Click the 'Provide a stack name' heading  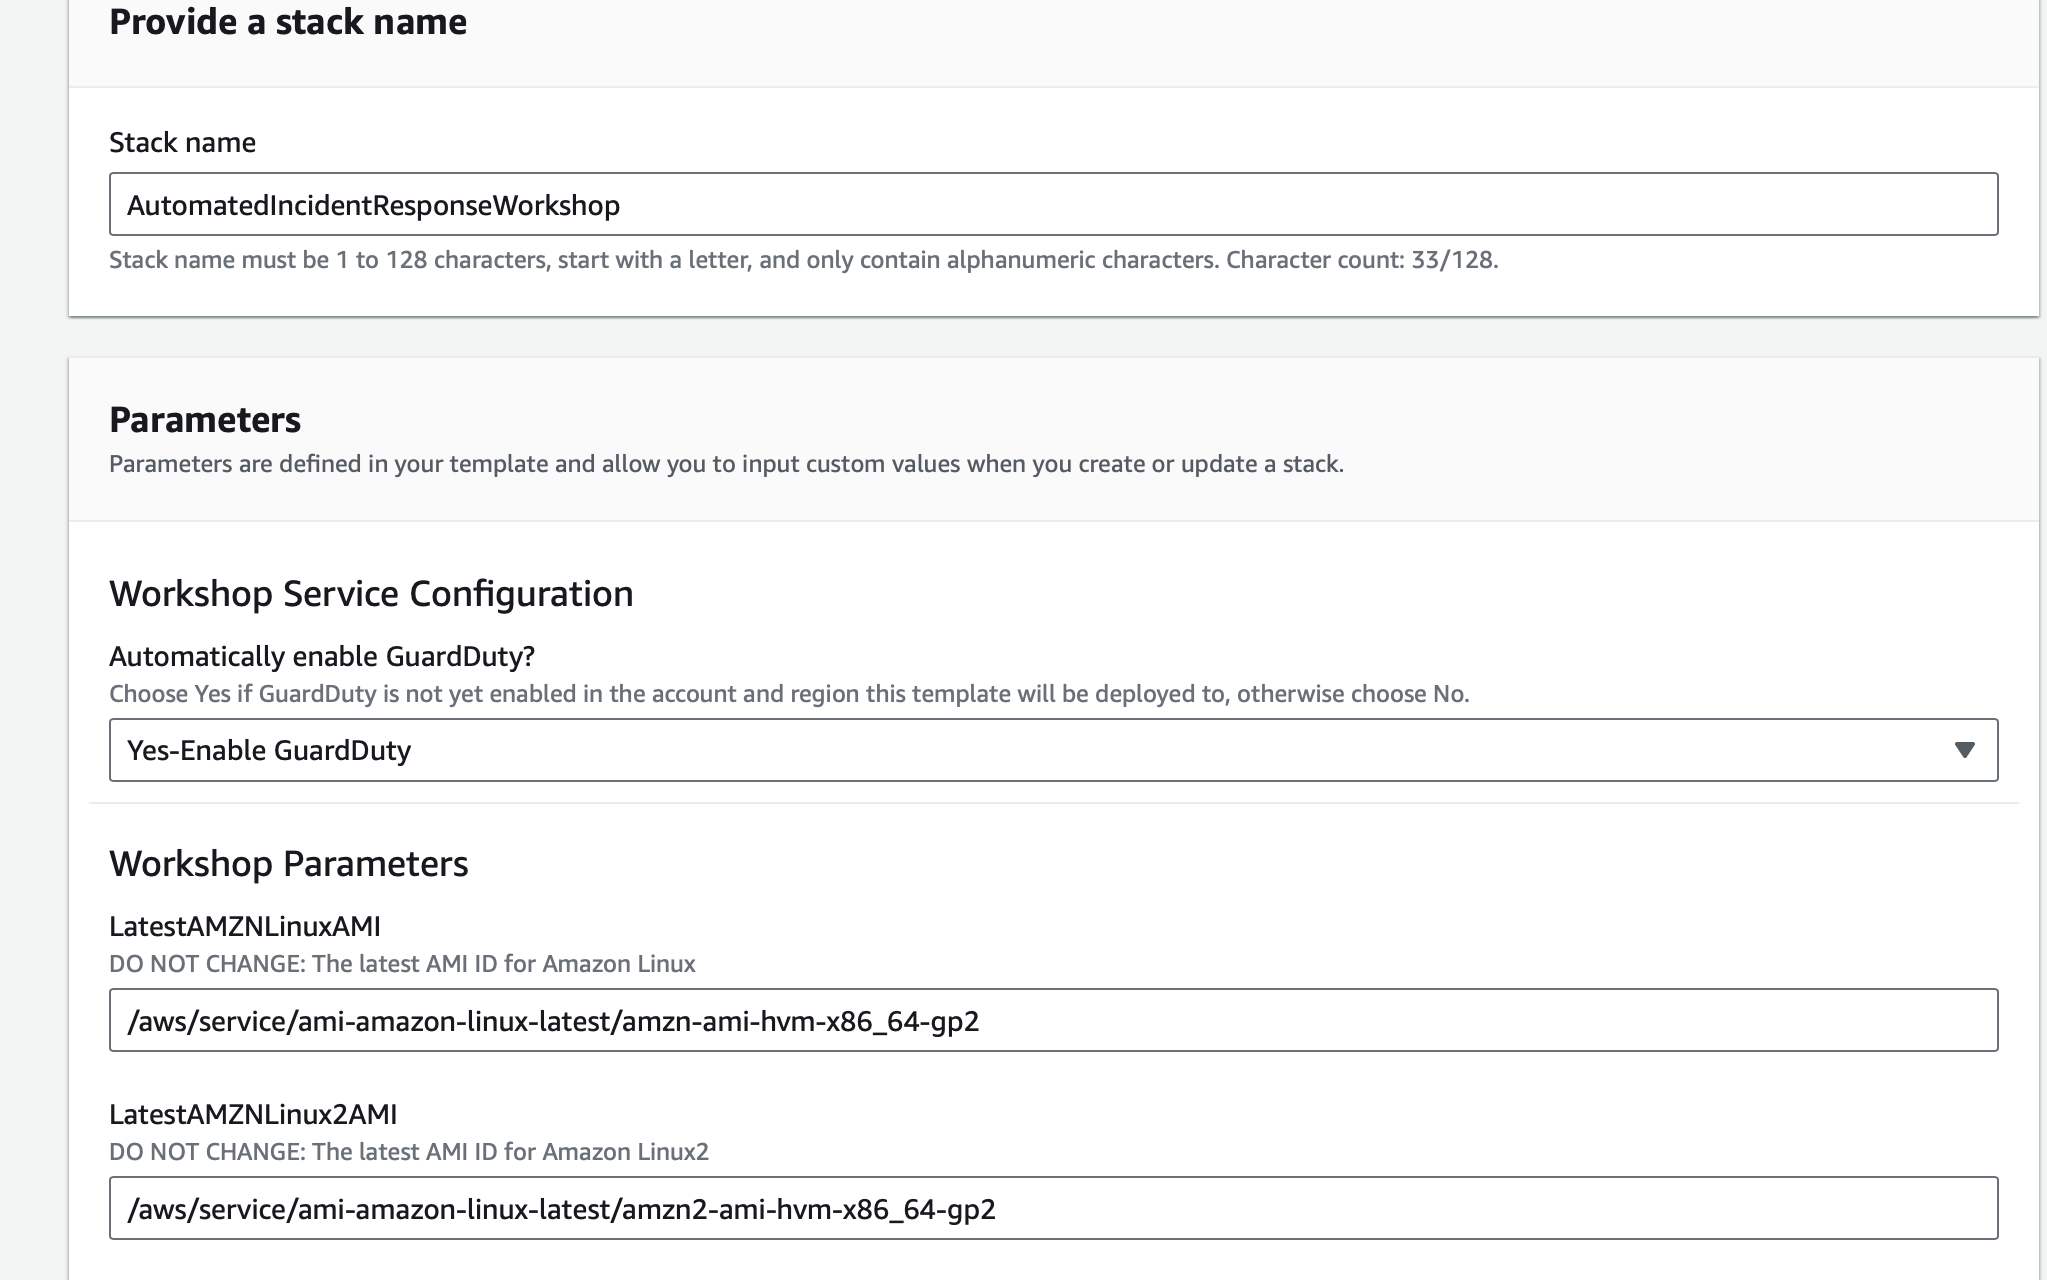pyautogui.click(x=288, y=22)
